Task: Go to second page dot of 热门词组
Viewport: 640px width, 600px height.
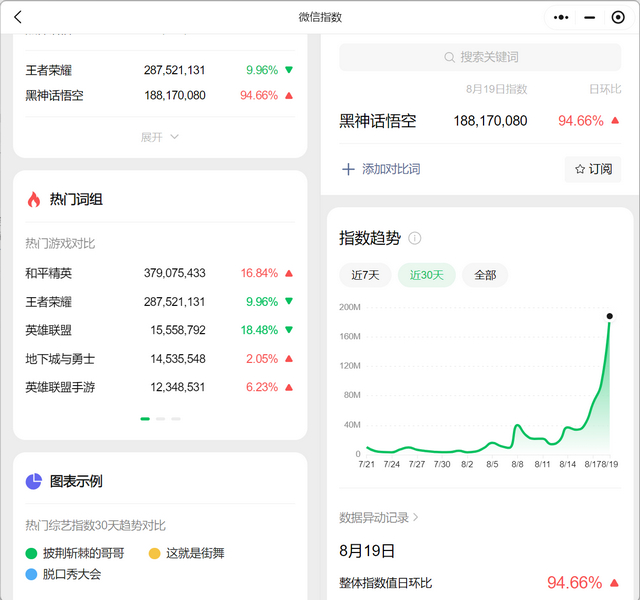Action: tap(160, 419)
